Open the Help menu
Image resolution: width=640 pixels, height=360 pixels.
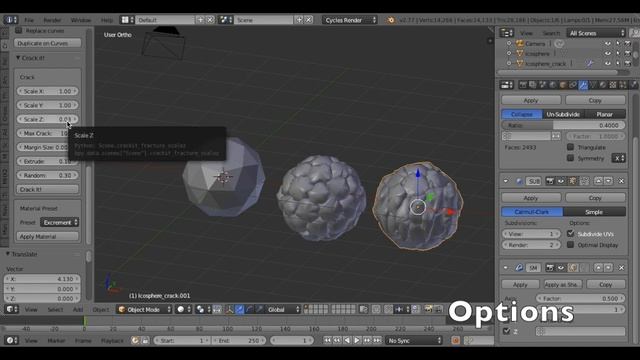coord(107,20)
